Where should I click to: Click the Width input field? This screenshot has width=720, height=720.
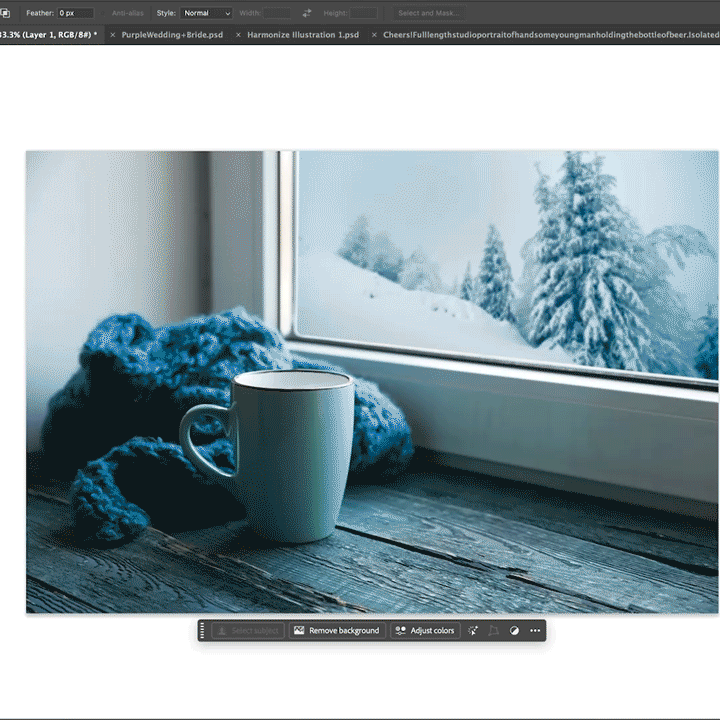click(x=277, y=13)
